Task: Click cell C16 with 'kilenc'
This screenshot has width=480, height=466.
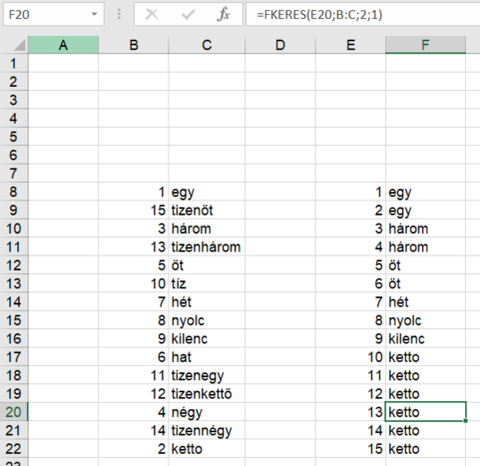Action: [x=207, y=339]
